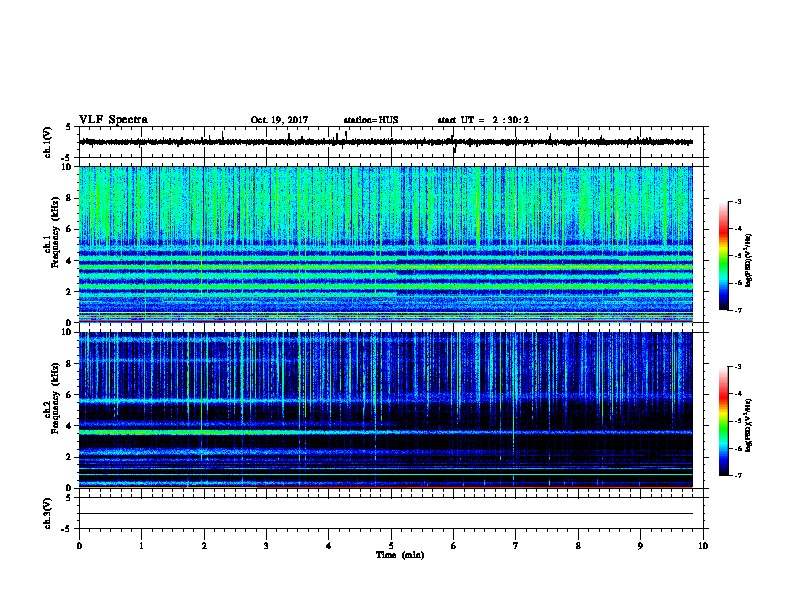Screen dimensions: 792x612
Task: Click time axis tick label "3"
Action: pos(266,545)
